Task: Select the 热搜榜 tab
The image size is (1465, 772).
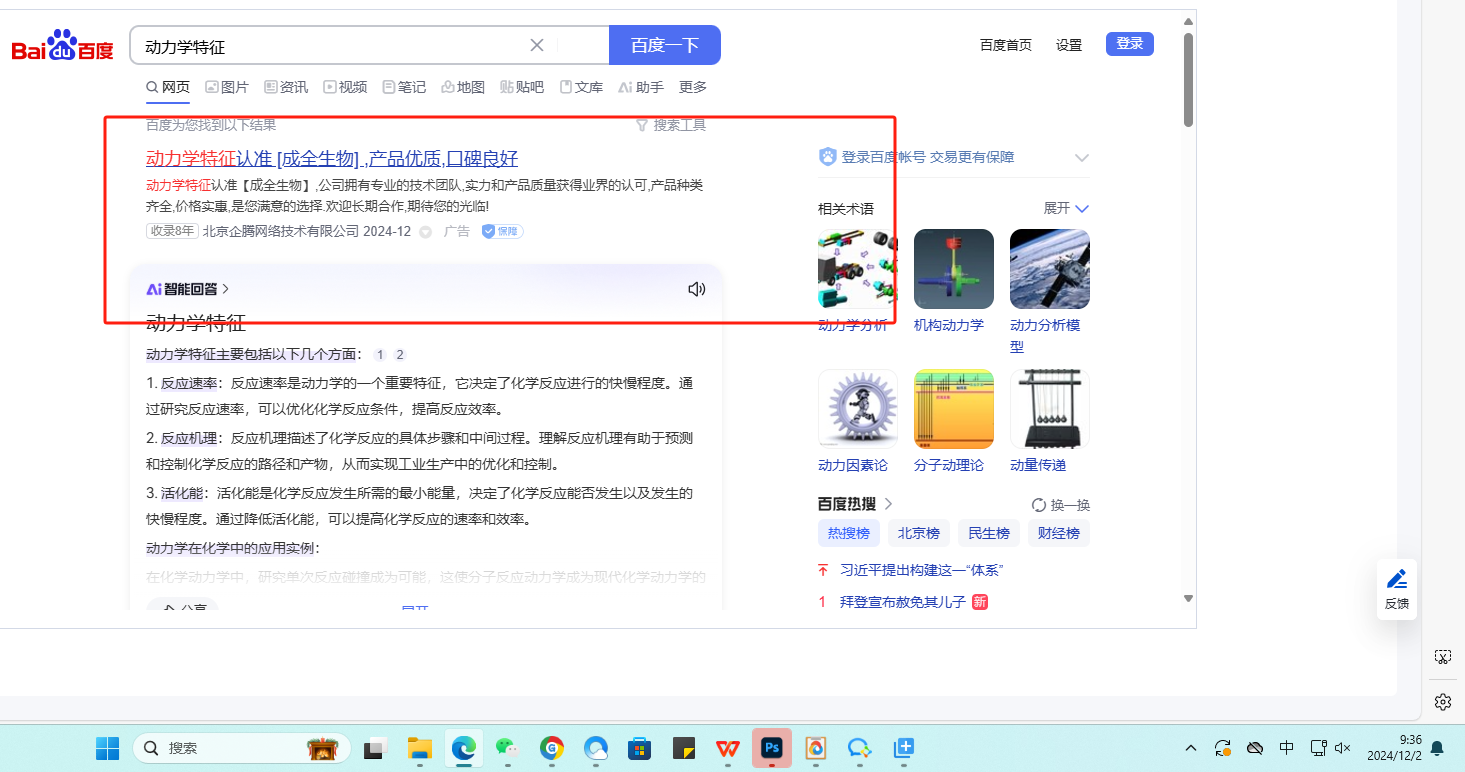Action: tap(849, 533)
